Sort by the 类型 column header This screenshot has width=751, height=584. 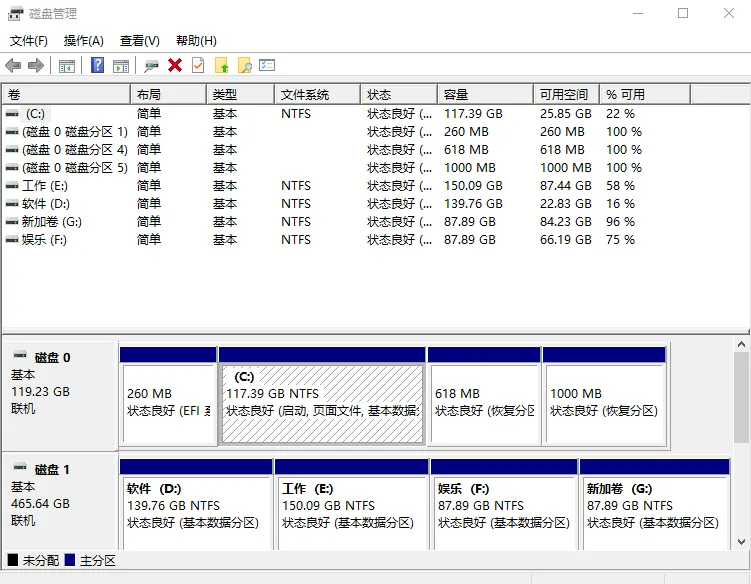tap(241, 94)
